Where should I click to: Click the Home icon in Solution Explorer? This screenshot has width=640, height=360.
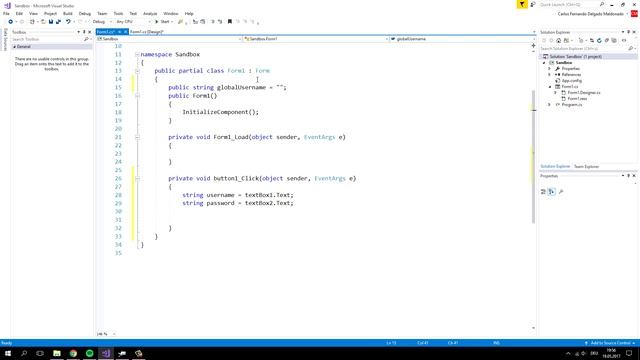pyautogui.click(x=558, y=40)
